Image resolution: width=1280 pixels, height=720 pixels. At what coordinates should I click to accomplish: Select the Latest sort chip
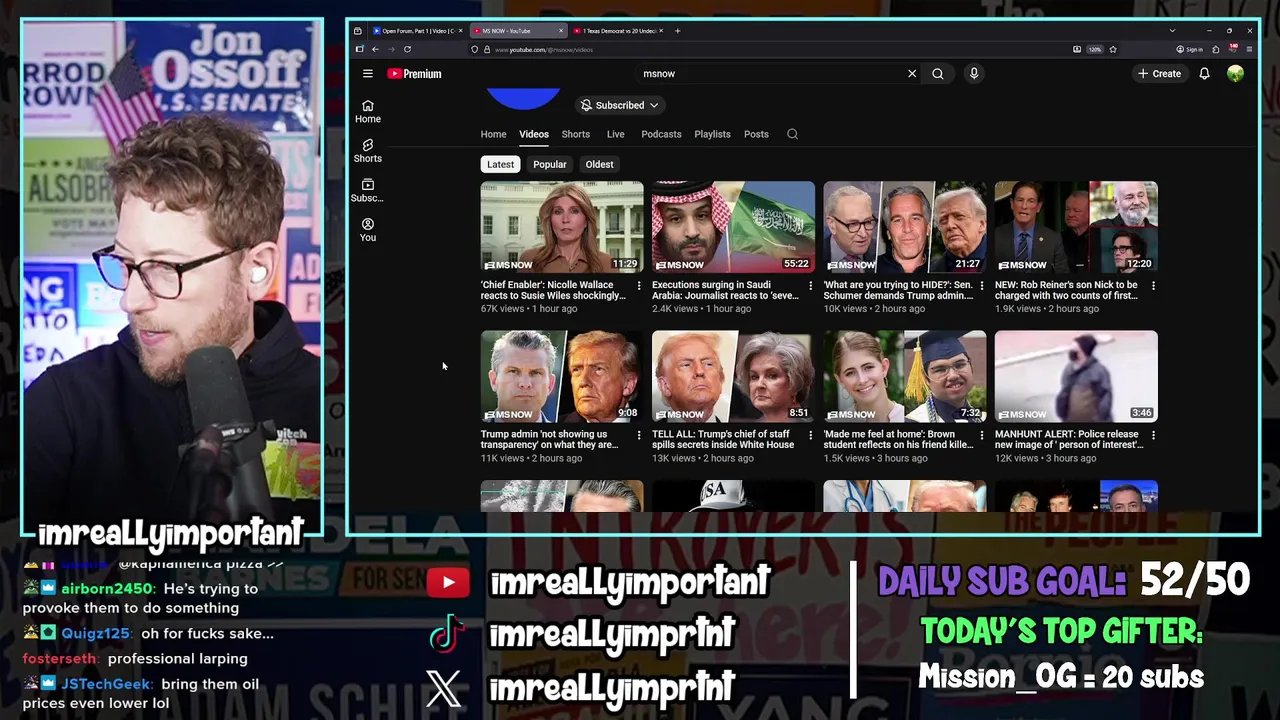point(501,164)
